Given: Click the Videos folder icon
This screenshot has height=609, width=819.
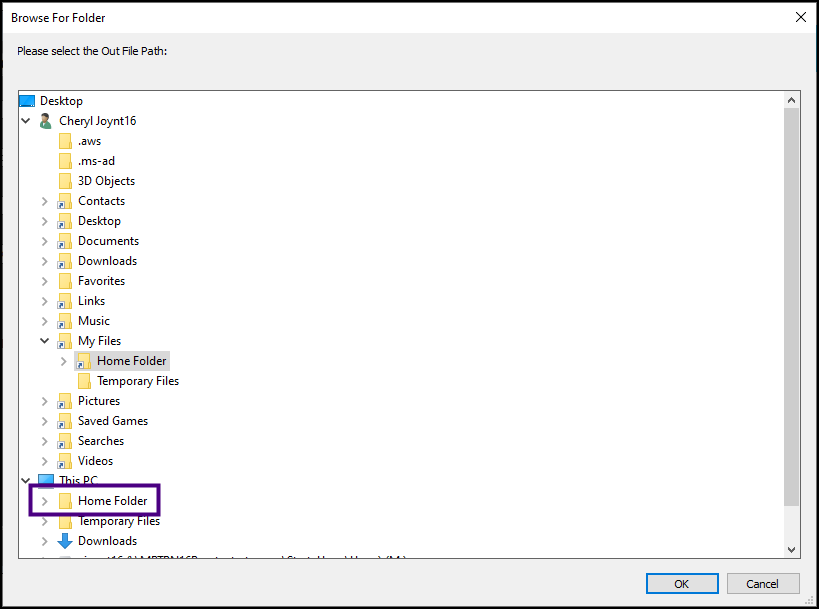Looking at the screenshot, I should point(64,461).
